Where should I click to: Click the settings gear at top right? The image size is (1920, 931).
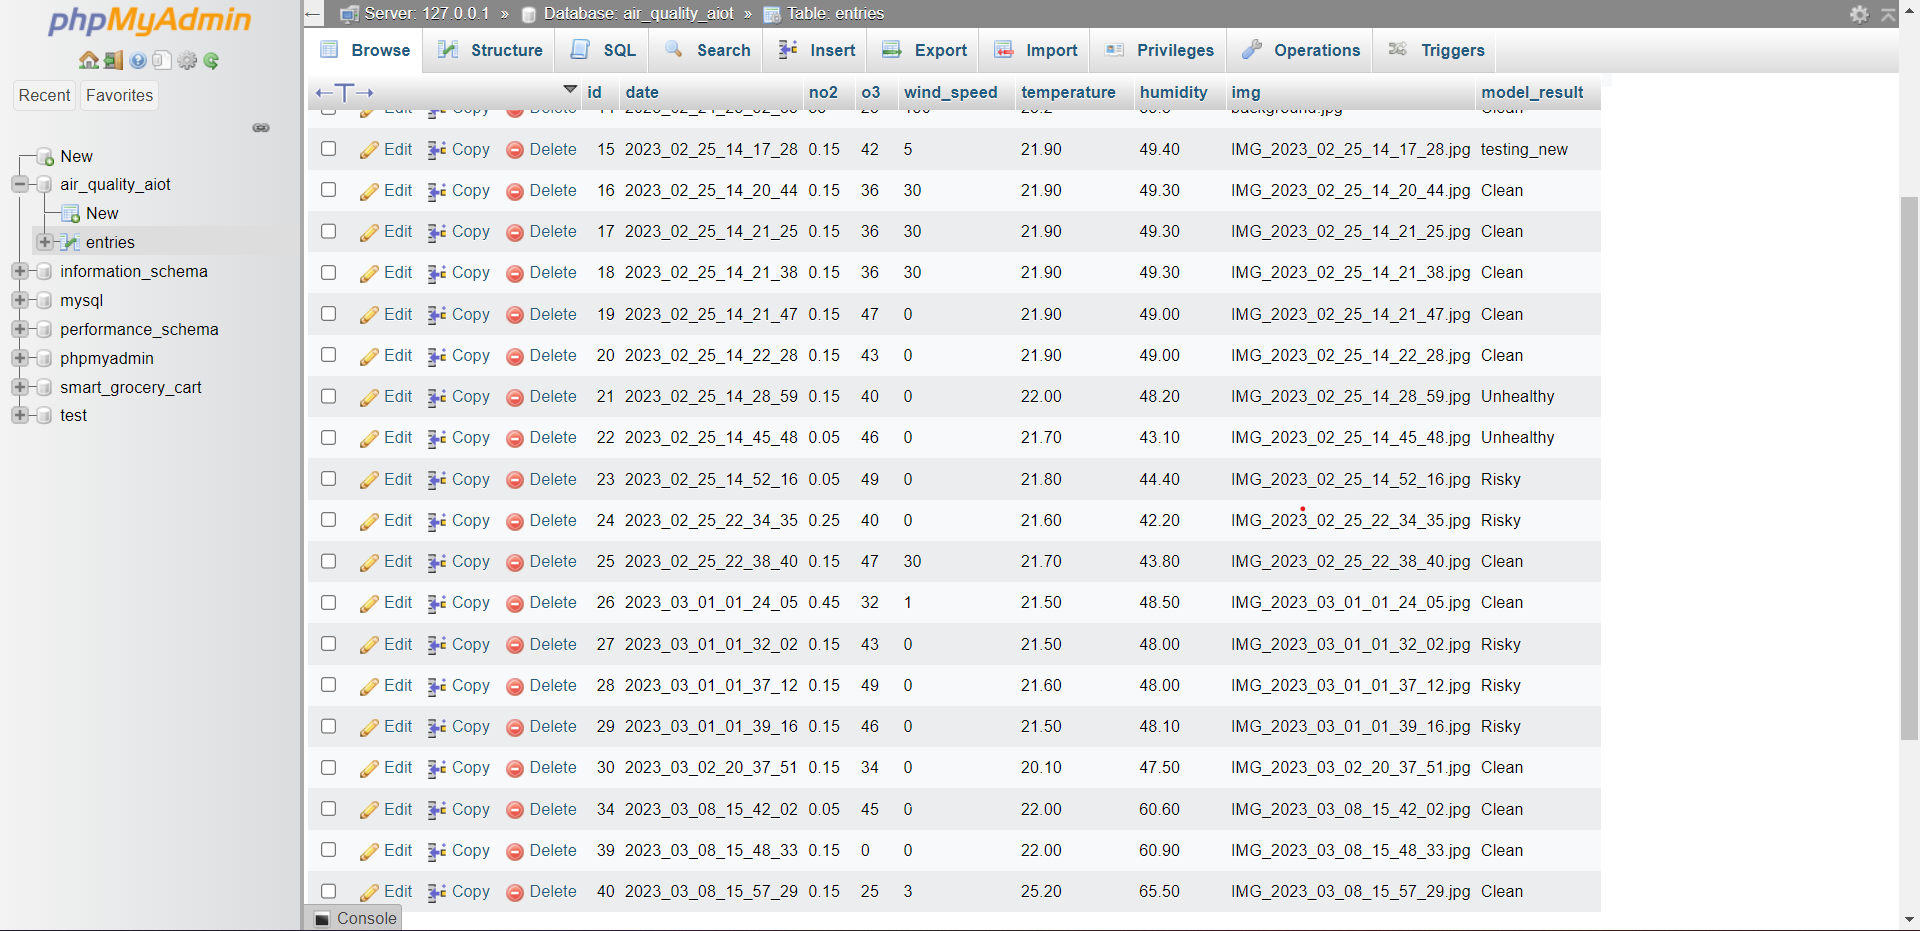point(1859,14)
